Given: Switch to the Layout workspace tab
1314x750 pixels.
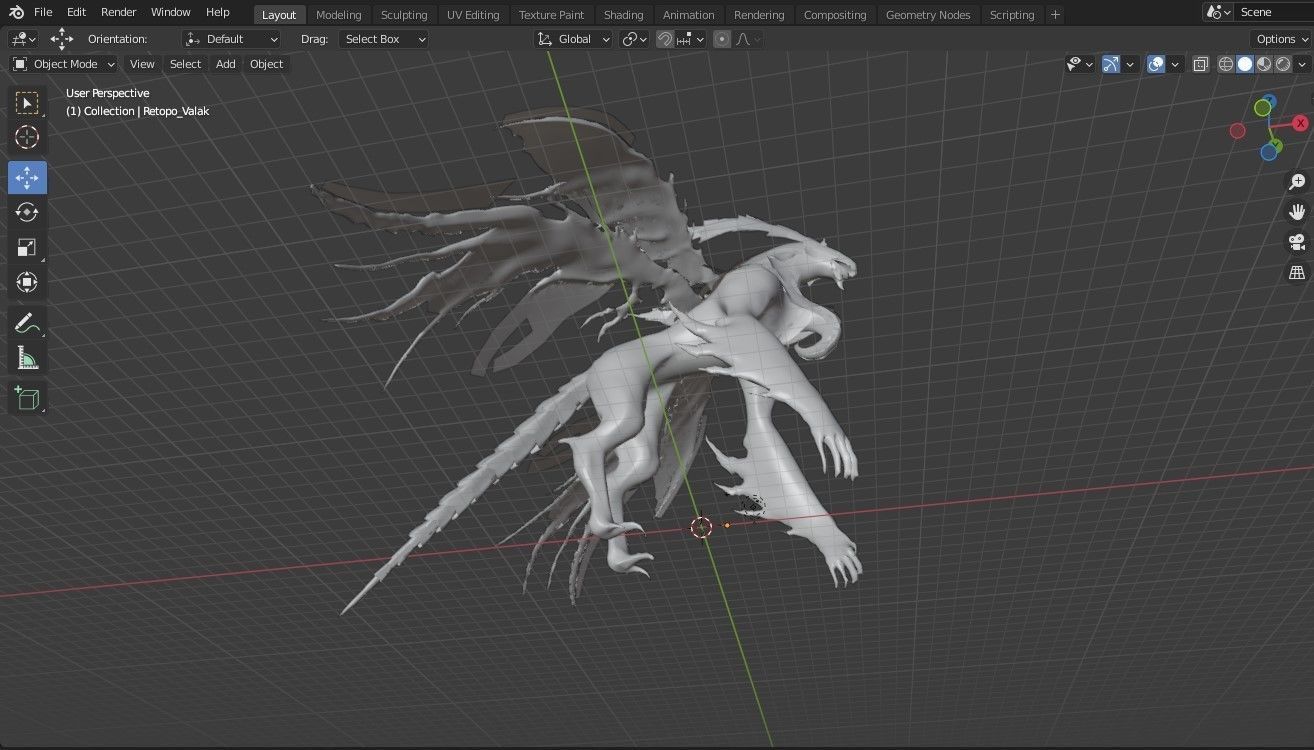Looking at the screenshot, I should tap(279, 15).
